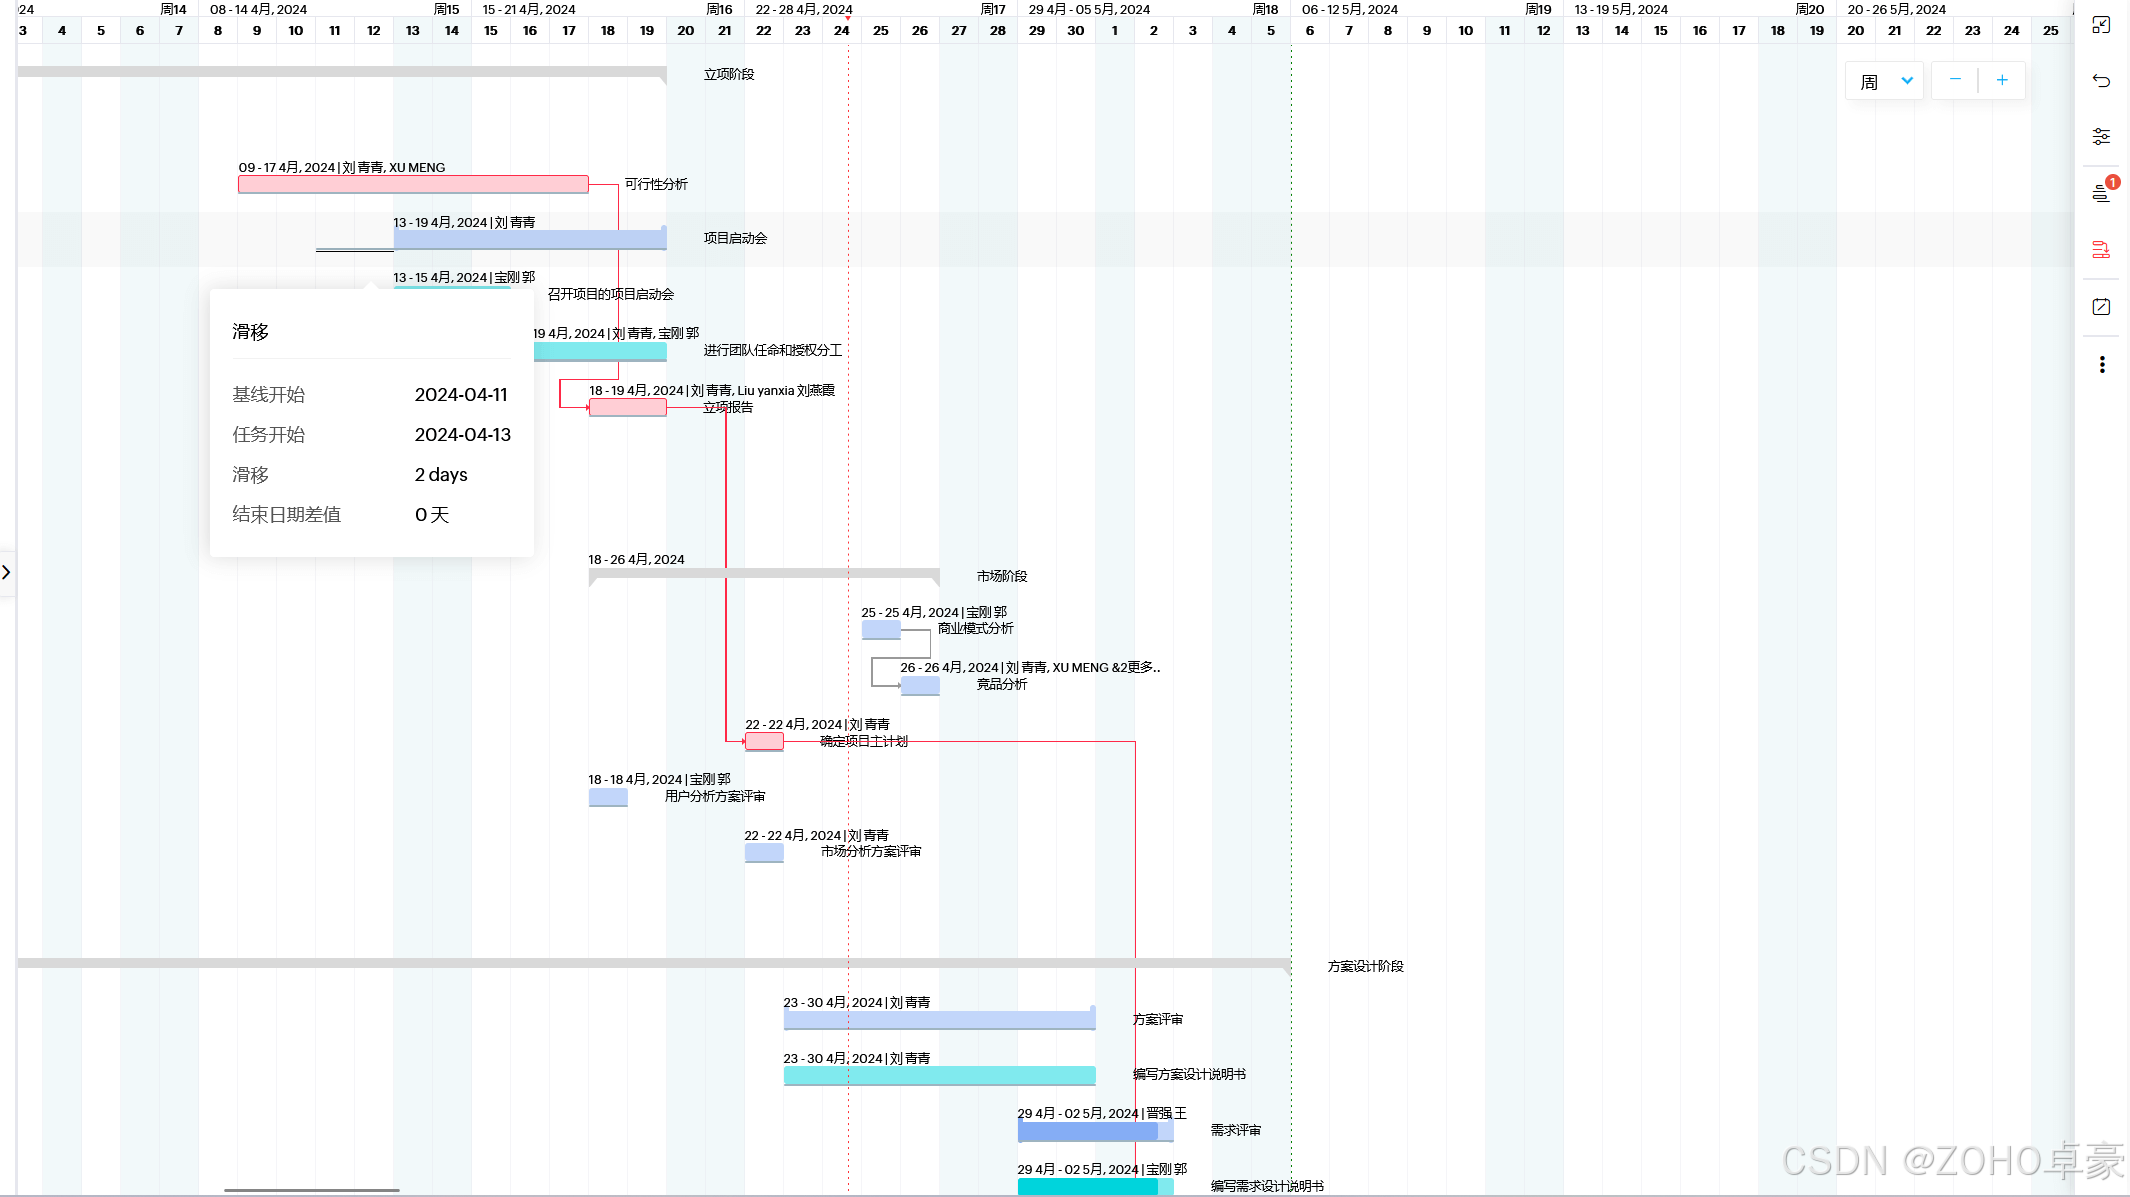
Task: Click the undo arrow icon
Action: click(2101, 81)
